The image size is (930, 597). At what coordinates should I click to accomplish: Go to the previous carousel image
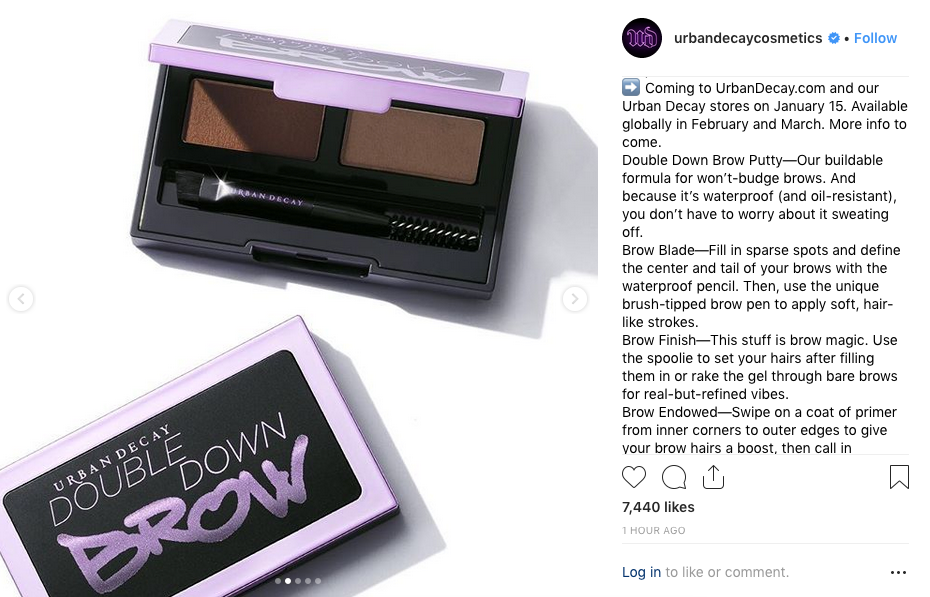click(21, 299)
